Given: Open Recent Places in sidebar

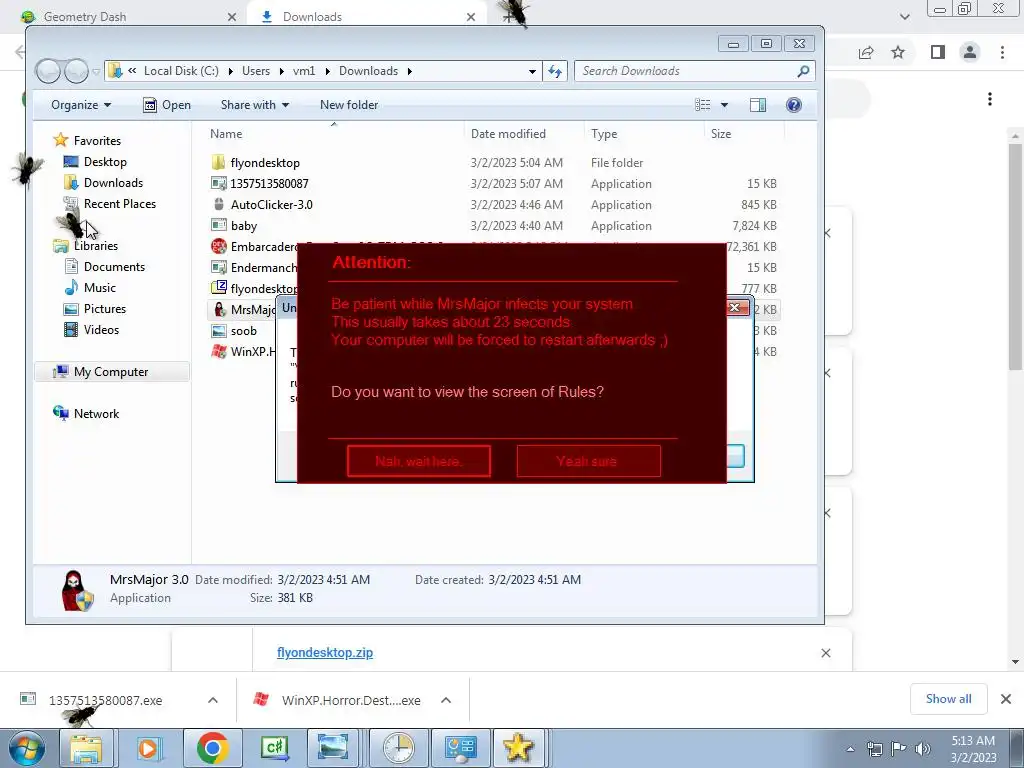Looking at the screenshot, I should point(120,203).
